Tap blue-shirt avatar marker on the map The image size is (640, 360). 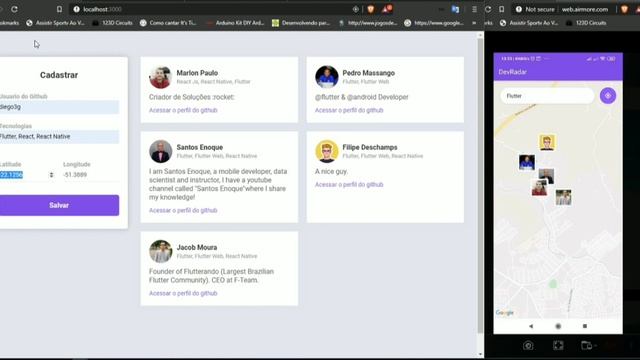[x=527, y=162]
